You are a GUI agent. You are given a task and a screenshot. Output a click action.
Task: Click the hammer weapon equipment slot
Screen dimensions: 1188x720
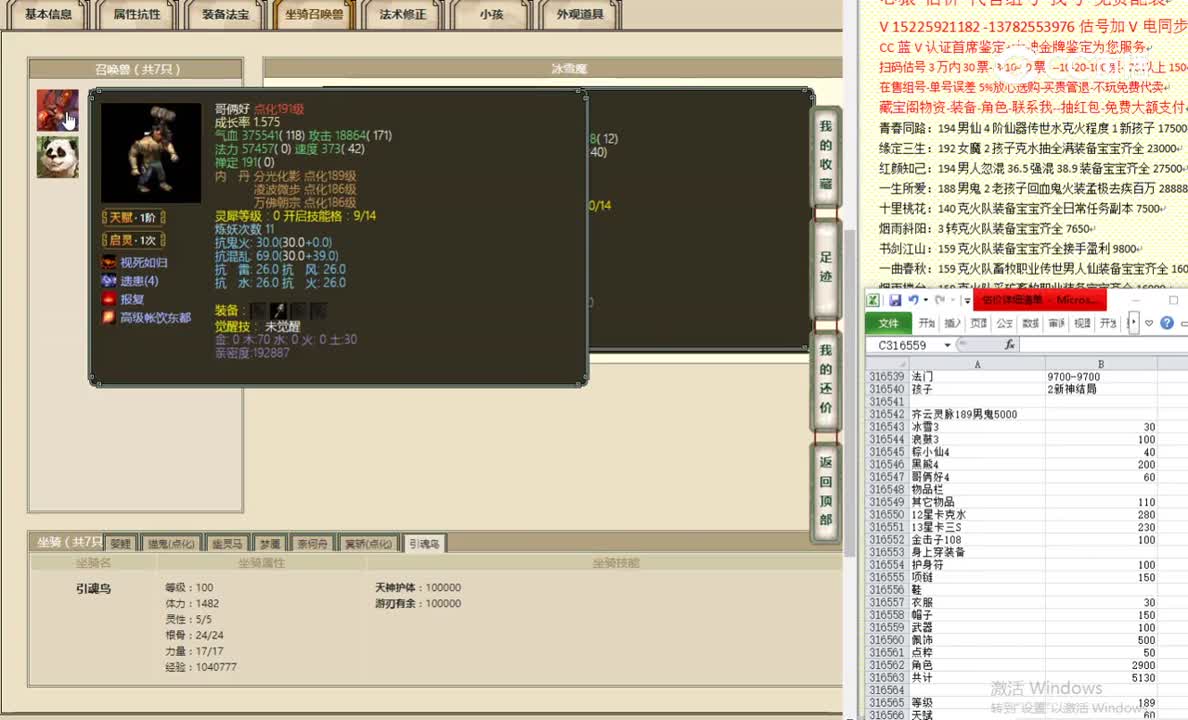point(279,310)
